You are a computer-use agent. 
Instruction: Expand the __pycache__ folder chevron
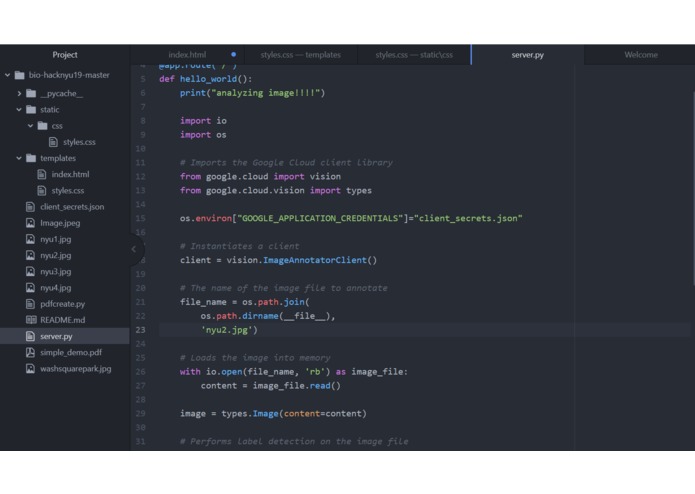coord(19,93)
